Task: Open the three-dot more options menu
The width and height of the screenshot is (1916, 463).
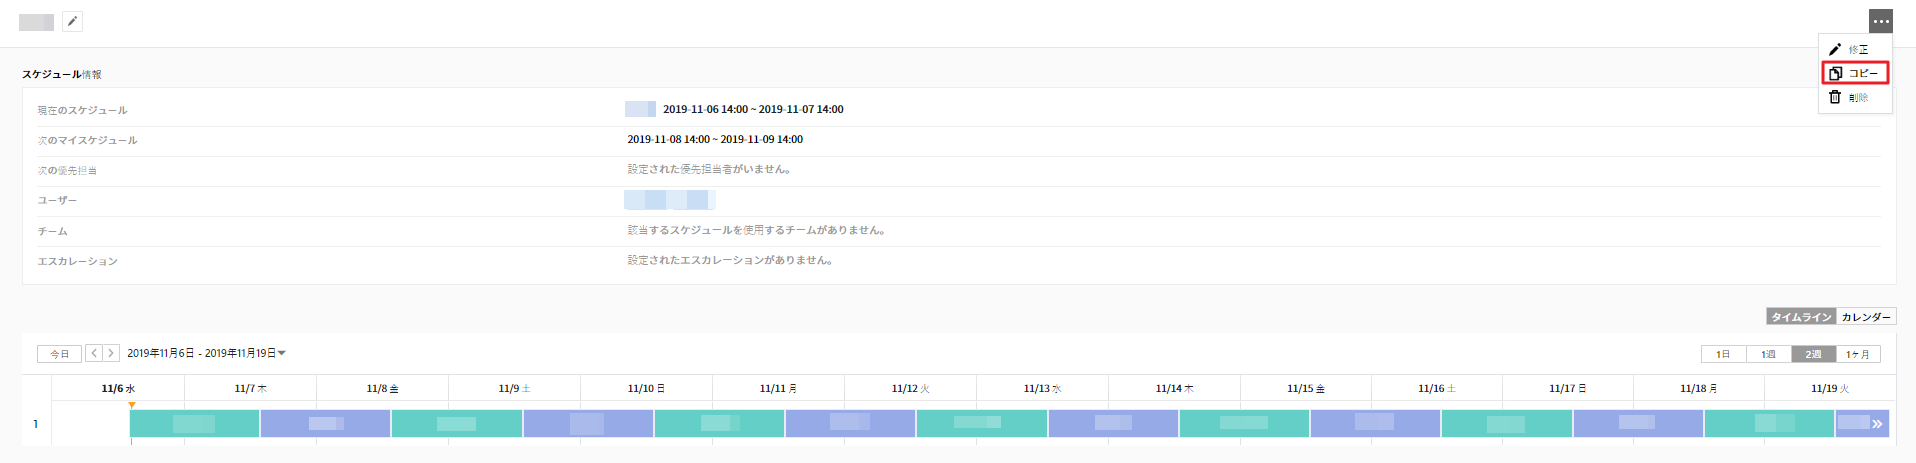Action: pyautogui.click(x=1880, y=21)
